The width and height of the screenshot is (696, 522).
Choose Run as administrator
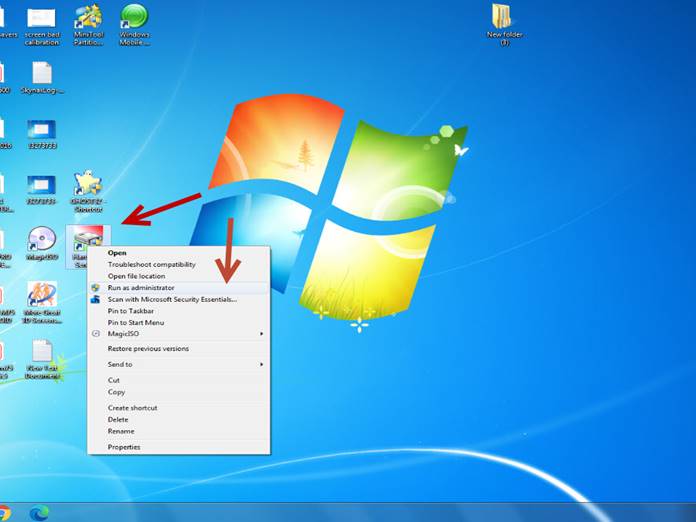(x=141, y=287)
